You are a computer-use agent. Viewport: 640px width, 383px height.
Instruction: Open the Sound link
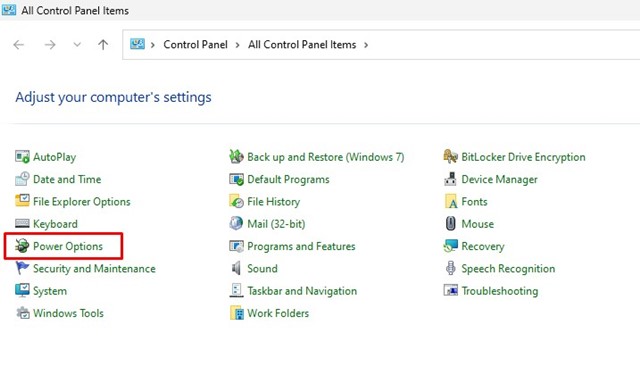(262, 269)
